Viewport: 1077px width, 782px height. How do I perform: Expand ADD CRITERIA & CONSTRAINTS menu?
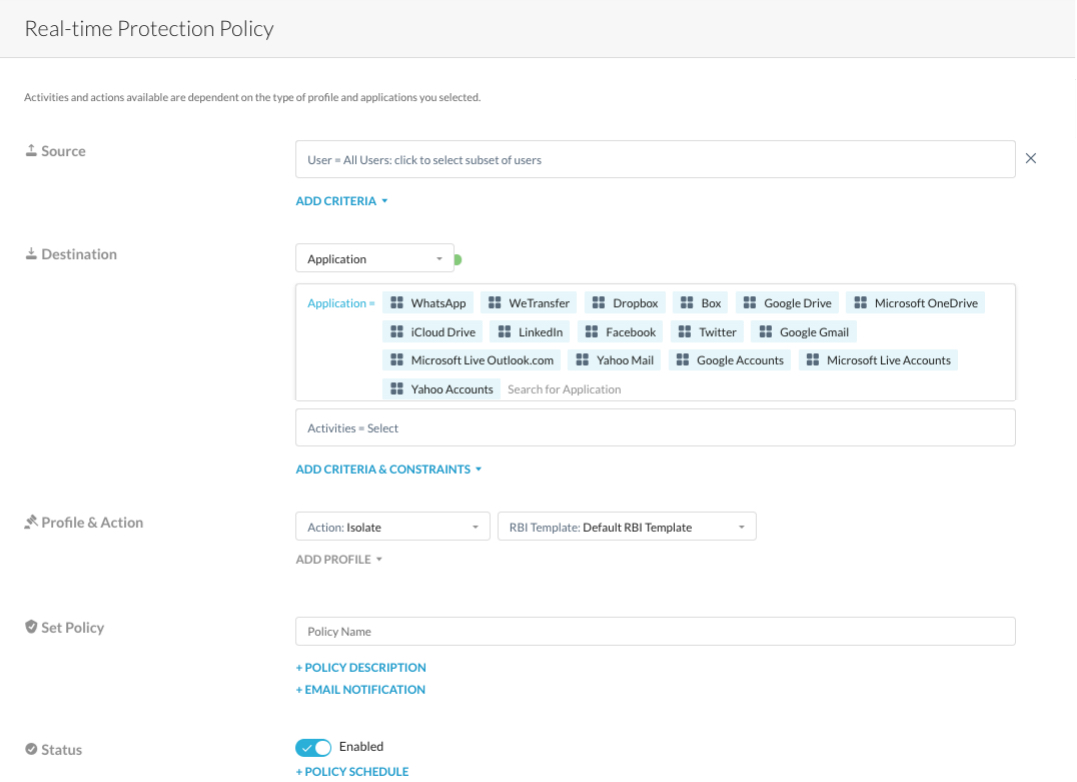pos(389,470)
